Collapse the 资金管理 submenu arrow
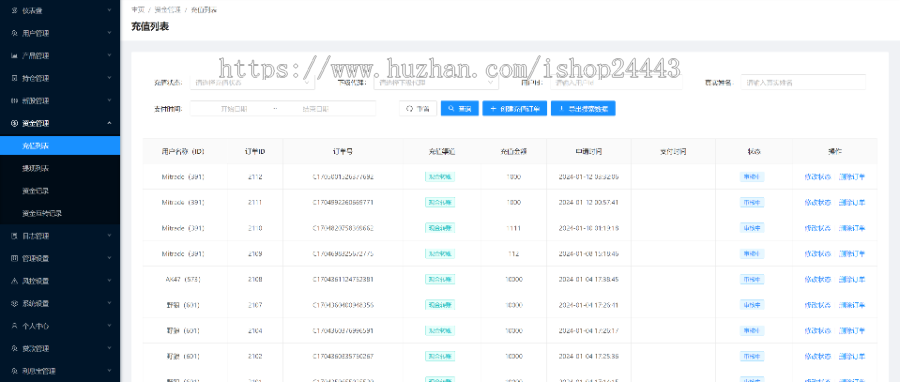The image size is (900, 382). coord(109,123)
